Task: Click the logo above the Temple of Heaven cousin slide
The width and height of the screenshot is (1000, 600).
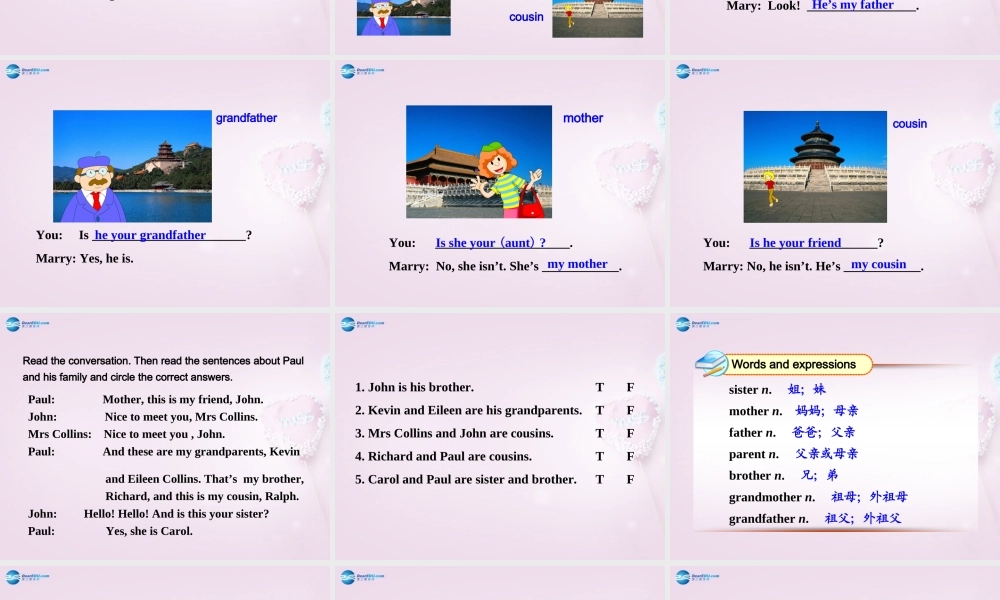Action: pos(697,71)
